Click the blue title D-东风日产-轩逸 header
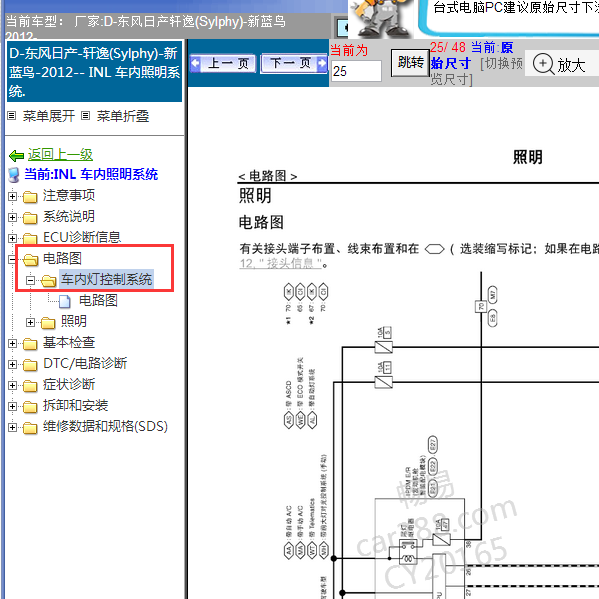 pyautogui.click(x=94, y=72)
